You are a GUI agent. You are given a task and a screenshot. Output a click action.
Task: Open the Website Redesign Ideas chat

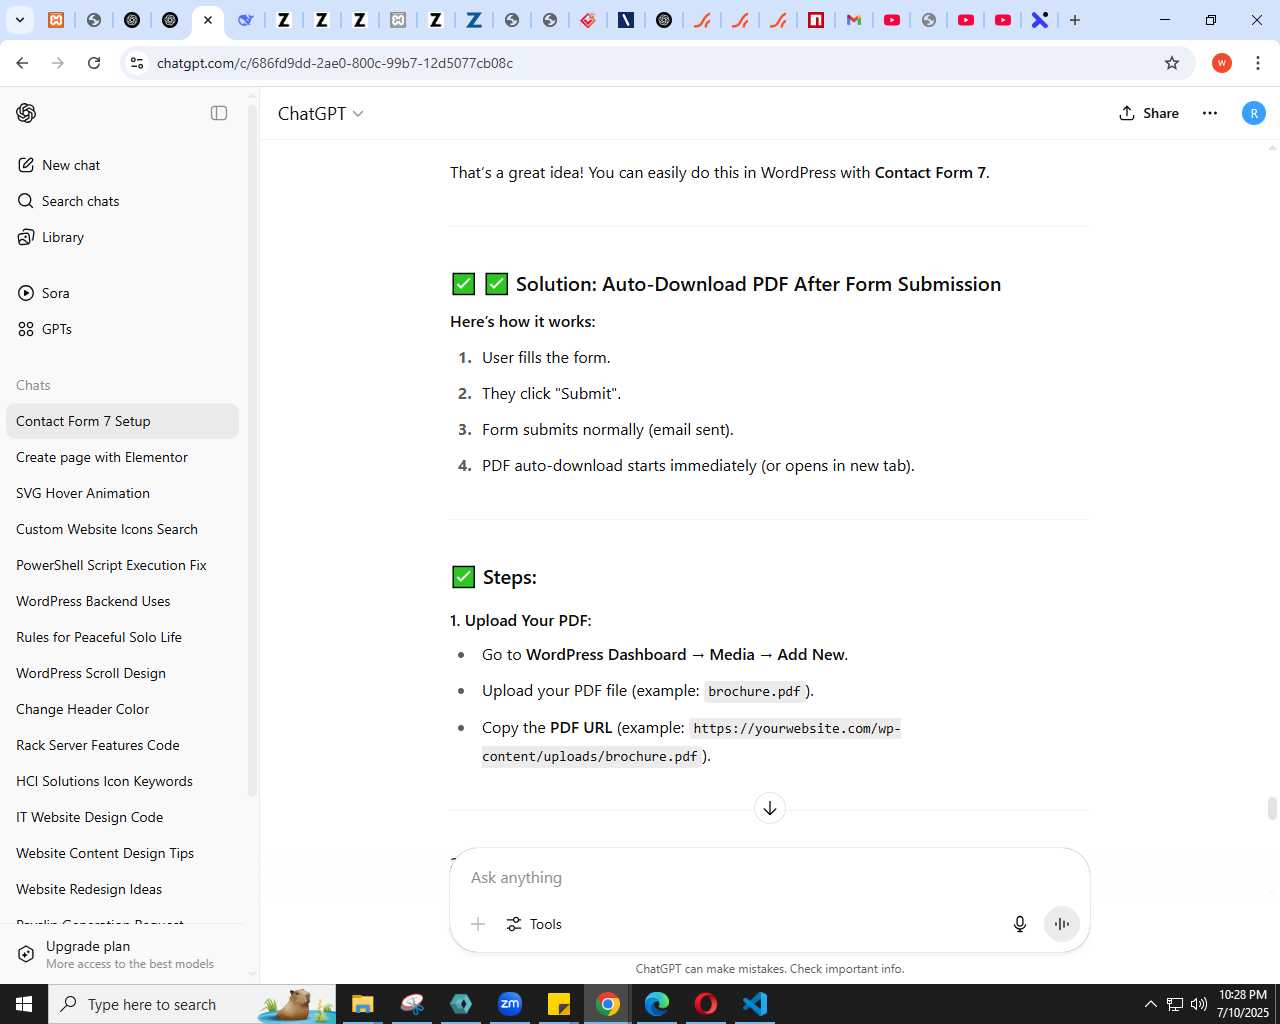(122, 889)
